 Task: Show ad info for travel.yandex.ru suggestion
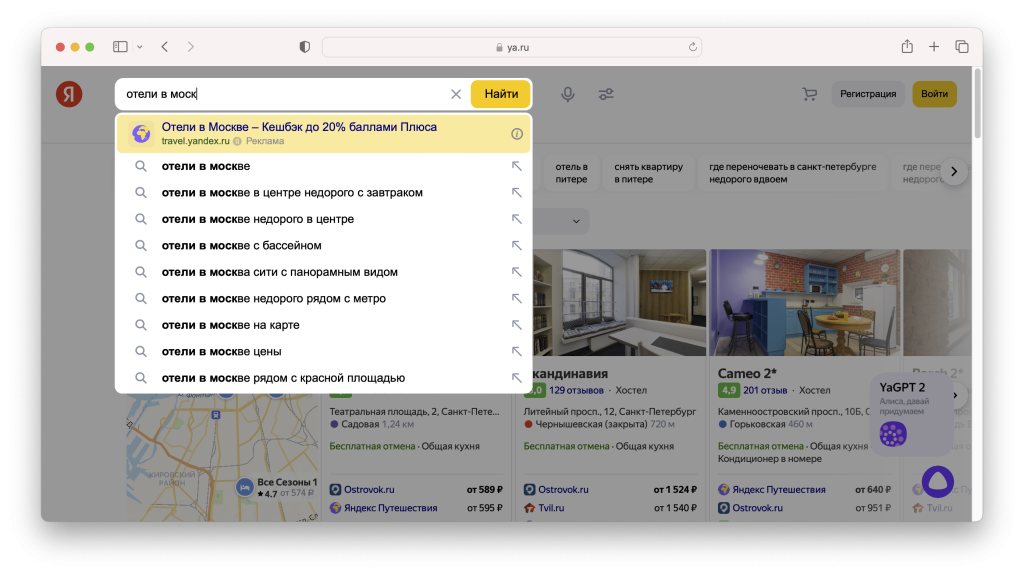point(517,134)
